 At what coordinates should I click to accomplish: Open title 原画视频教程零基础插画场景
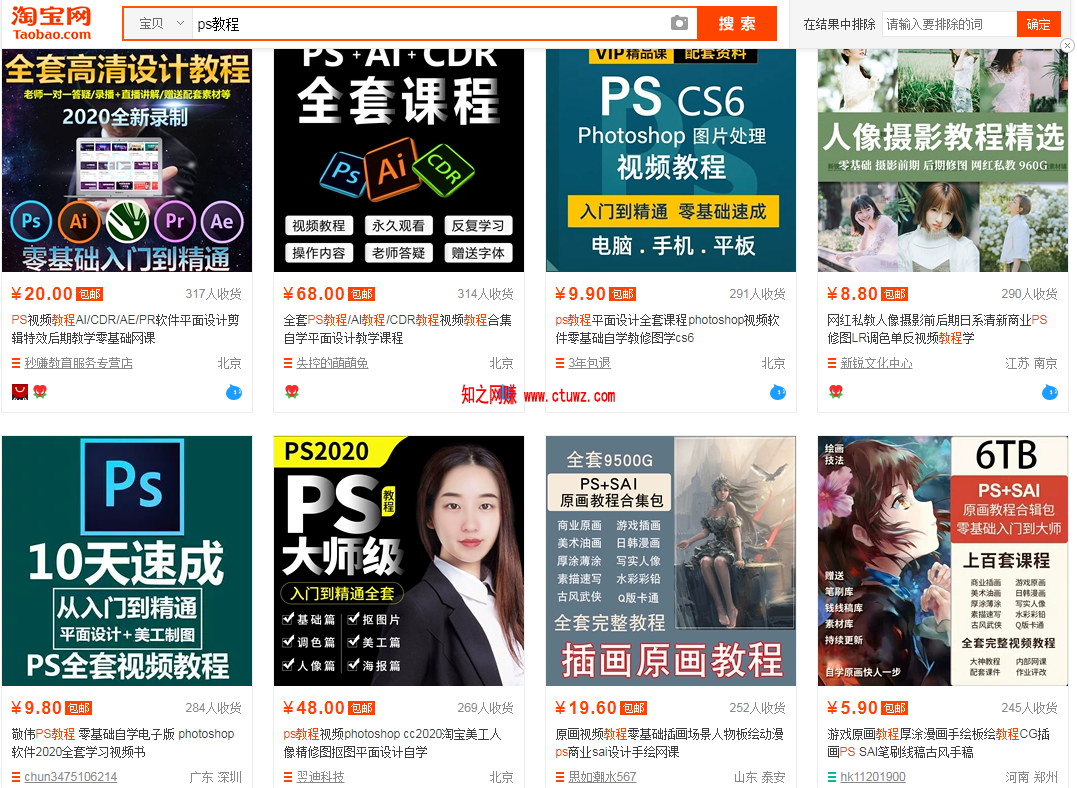(670, 743)
